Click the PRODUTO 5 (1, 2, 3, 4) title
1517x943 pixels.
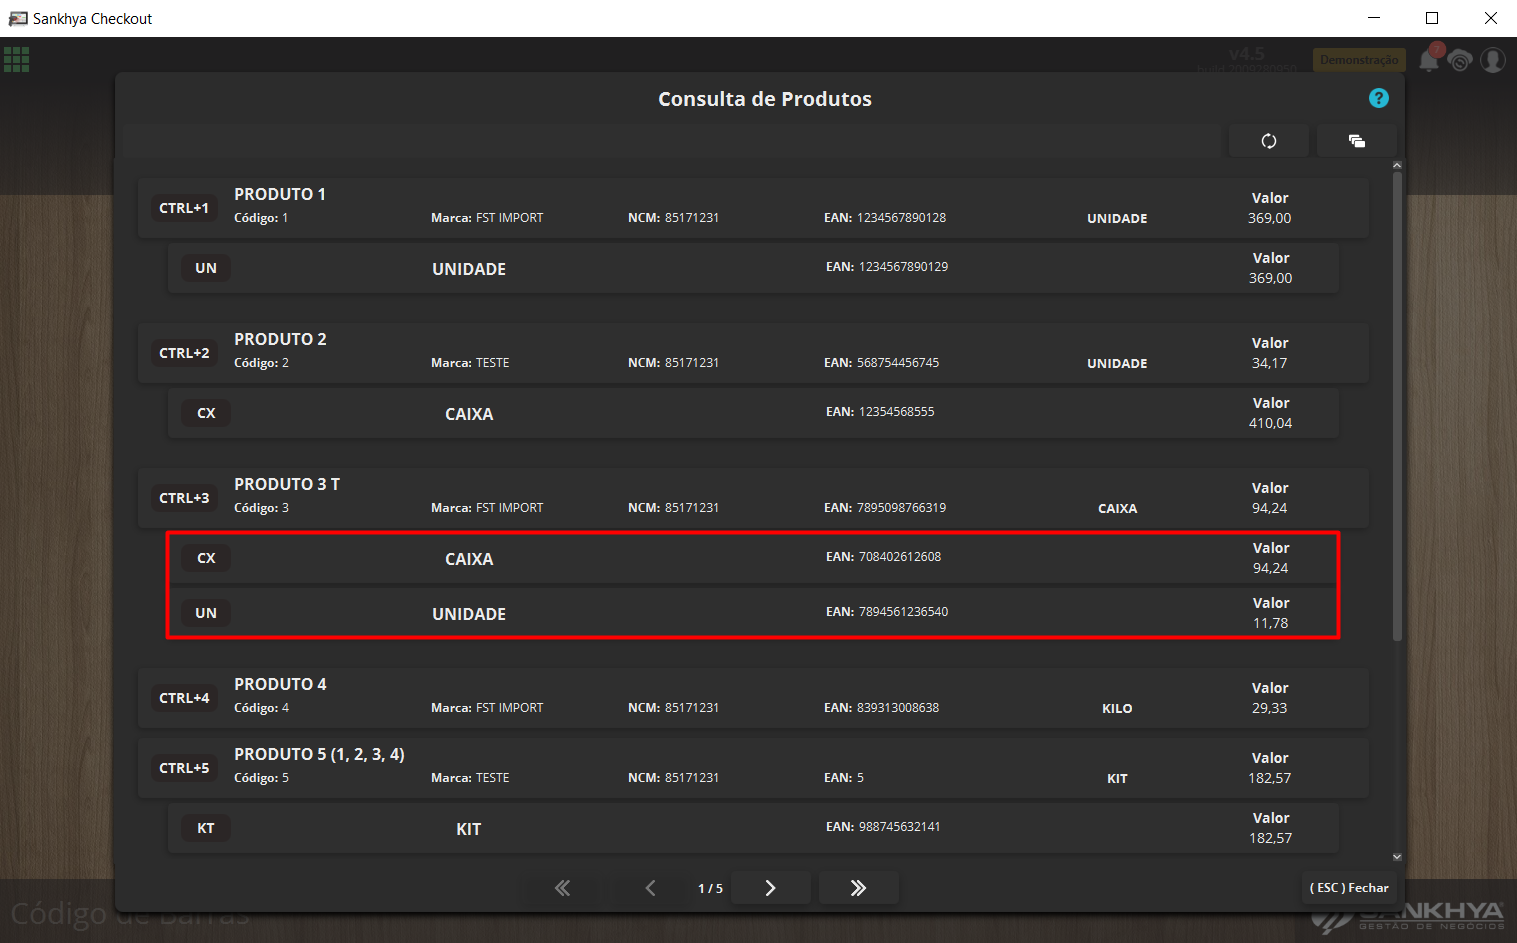point(319,754)
